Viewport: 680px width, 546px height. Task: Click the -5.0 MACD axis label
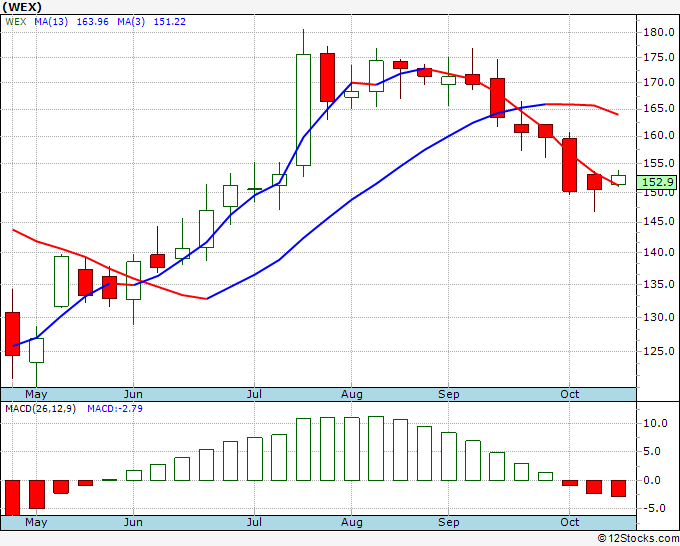655,508
